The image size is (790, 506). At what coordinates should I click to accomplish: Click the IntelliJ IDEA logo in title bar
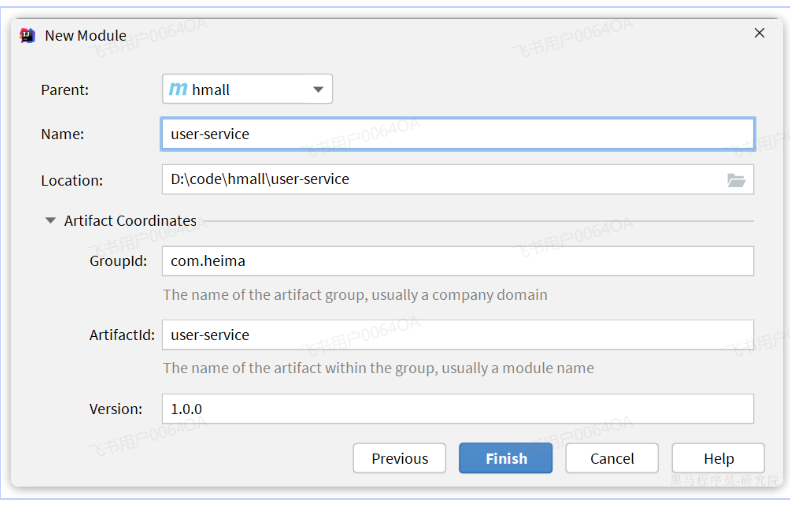(x=28, y=35)
